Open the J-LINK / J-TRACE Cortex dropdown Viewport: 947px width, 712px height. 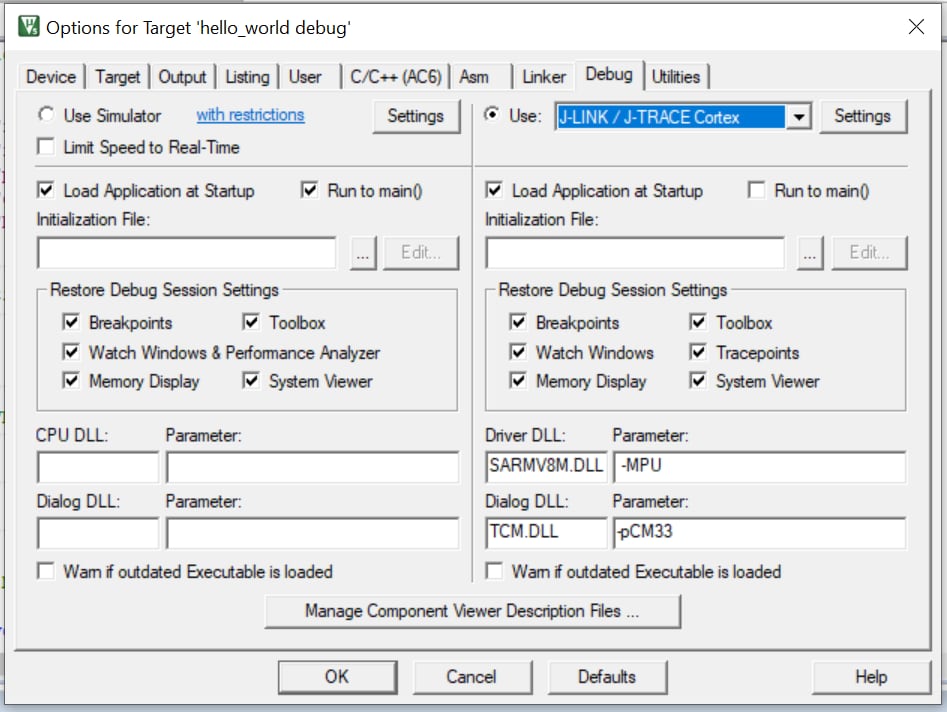797,117
